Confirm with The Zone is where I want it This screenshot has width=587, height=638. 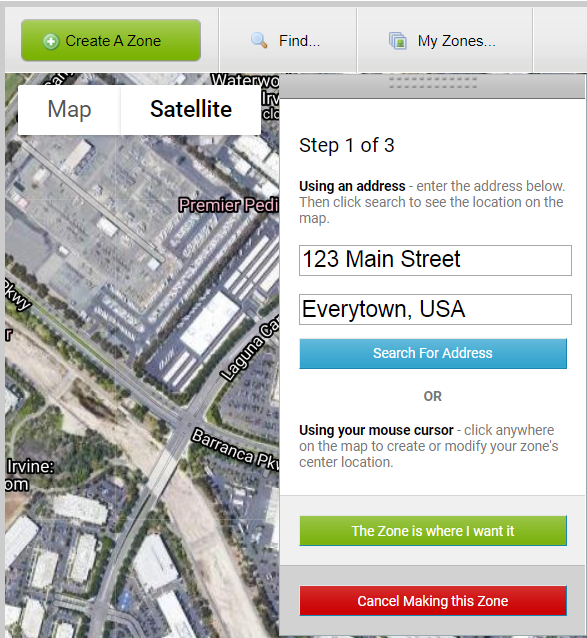(x=433, y=531)
